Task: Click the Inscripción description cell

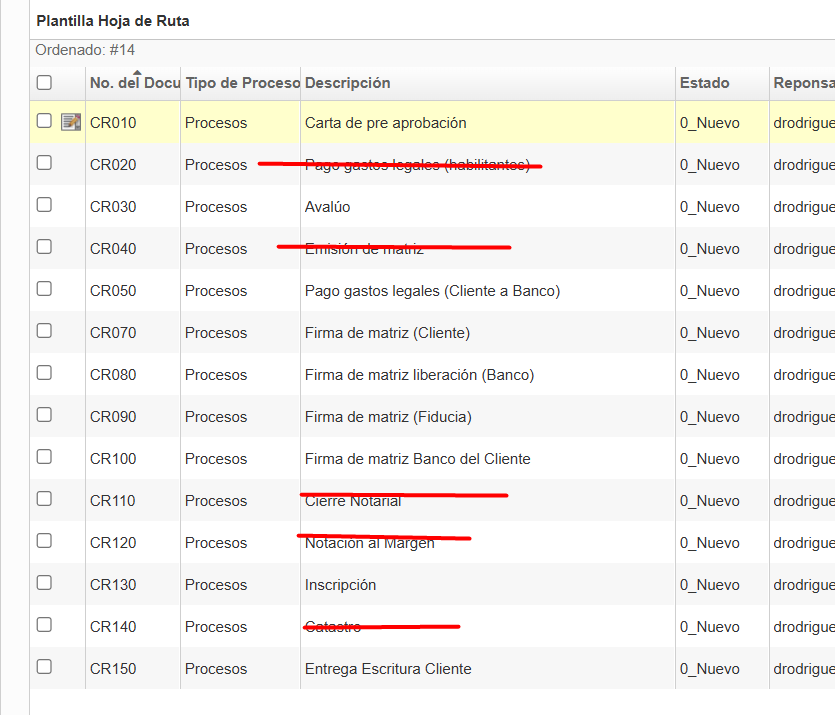Action: pyautogui.click(x=340, y=585)
